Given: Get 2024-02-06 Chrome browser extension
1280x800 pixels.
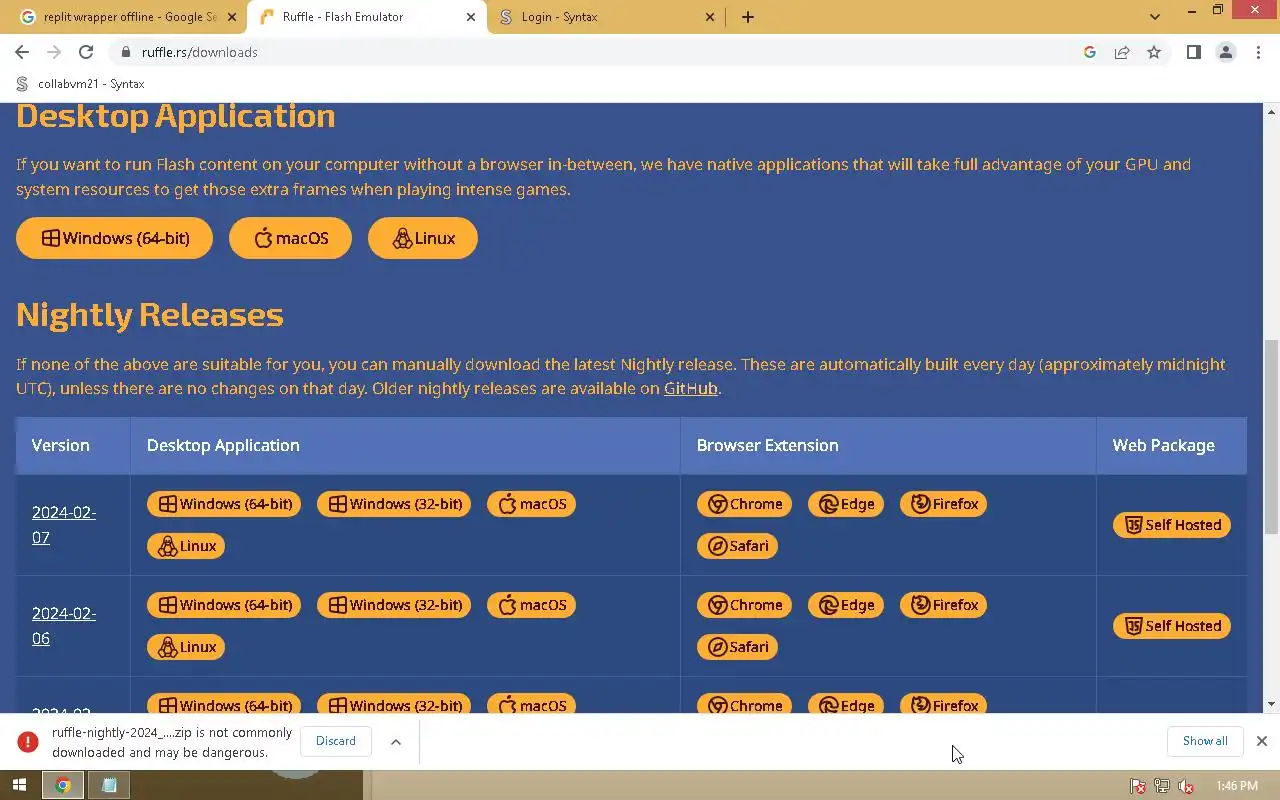Looking at the screenshot, I should coord(744,605).
